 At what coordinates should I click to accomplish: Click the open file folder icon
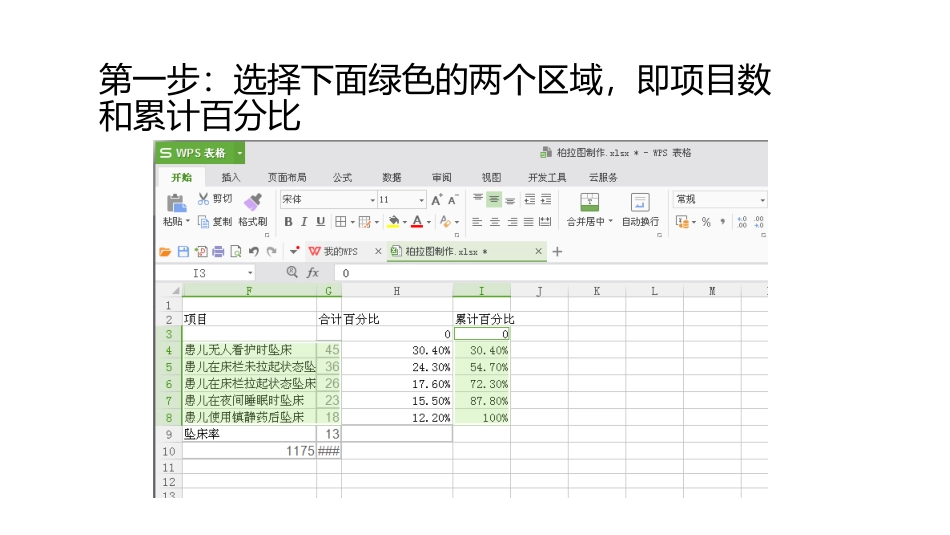(165, 251)
